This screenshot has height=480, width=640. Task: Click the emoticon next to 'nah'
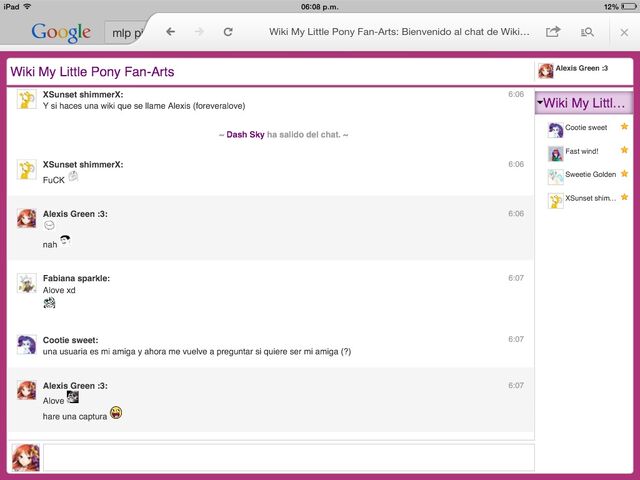tap(65, 240)
